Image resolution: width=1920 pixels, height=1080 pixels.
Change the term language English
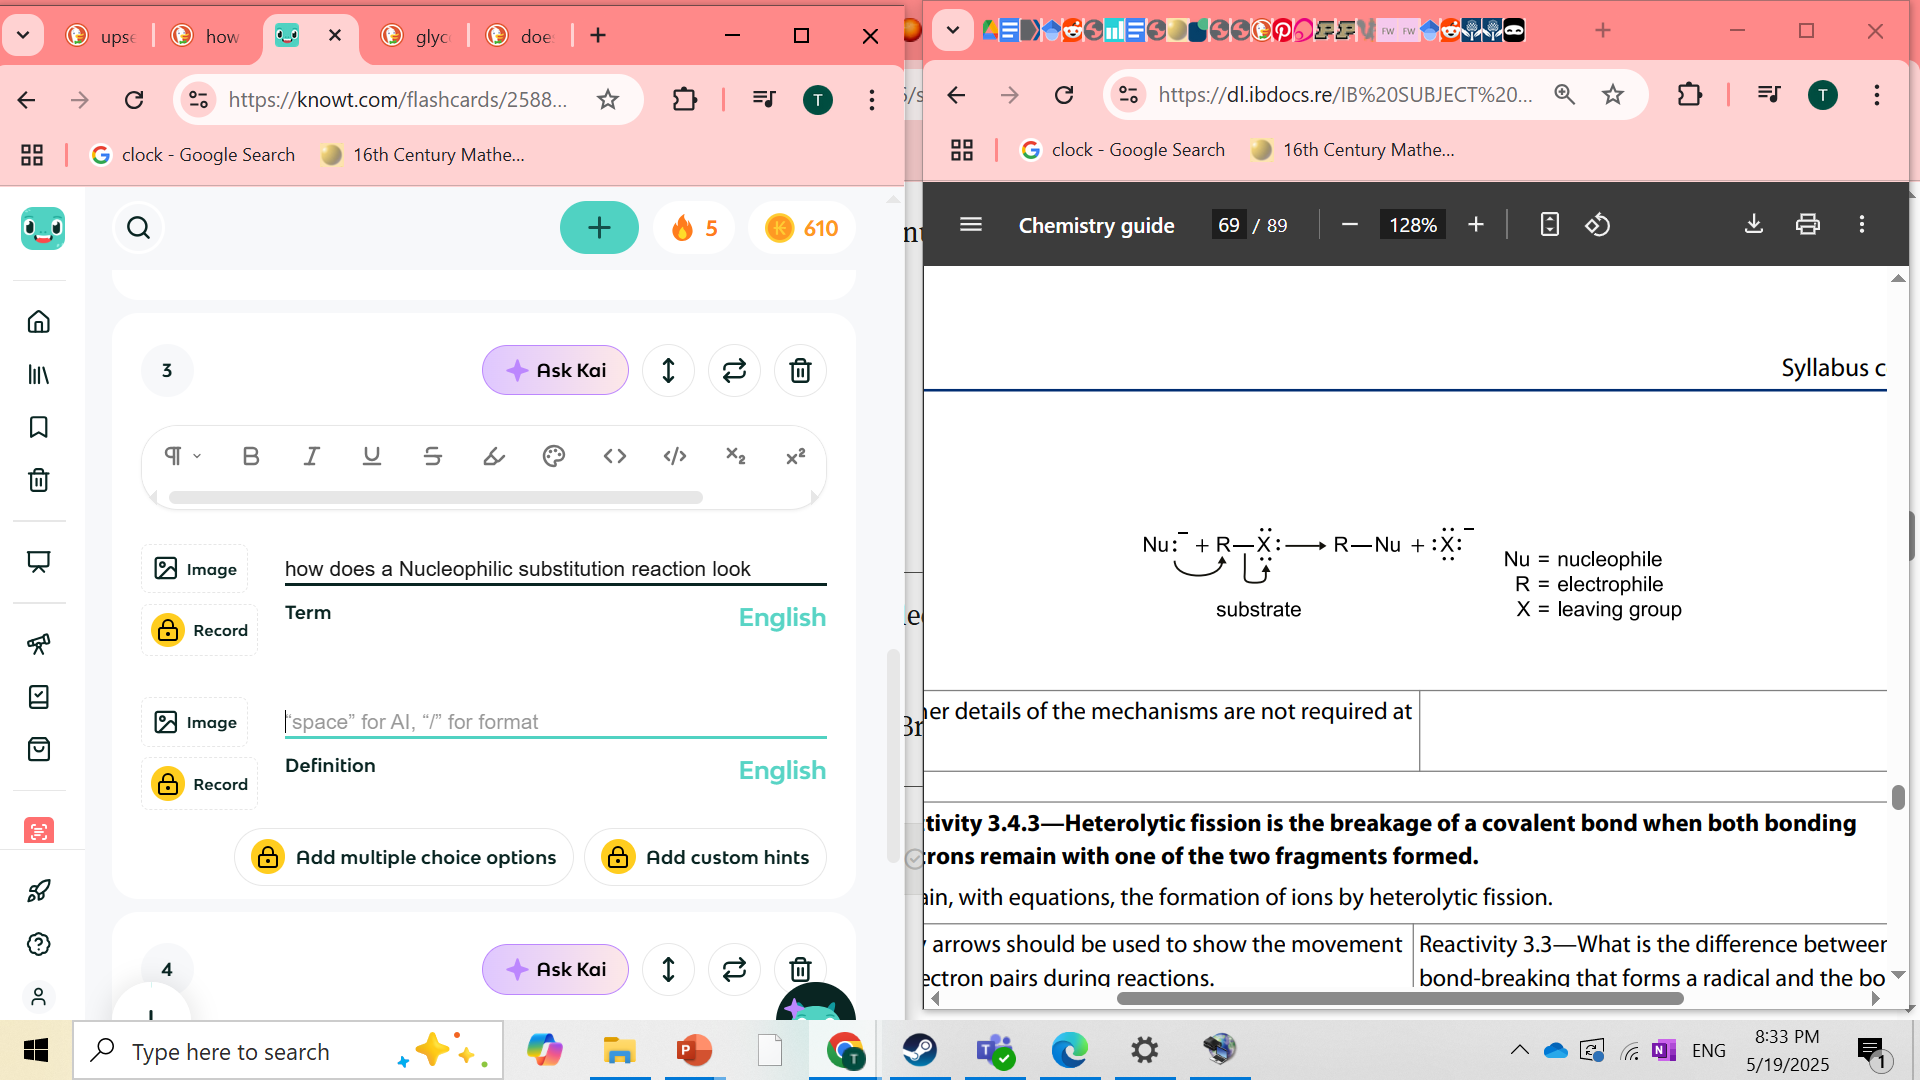(782, 617)
